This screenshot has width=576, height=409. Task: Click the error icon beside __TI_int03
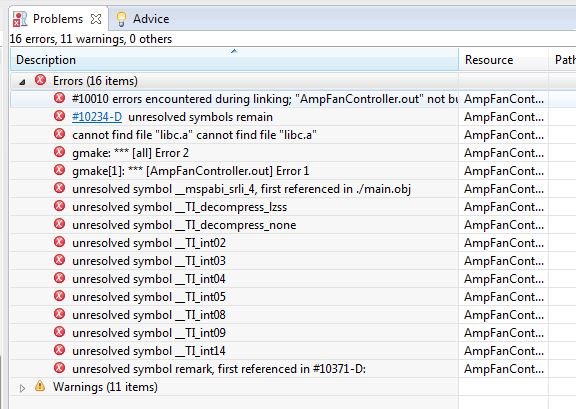(x=59, y=260)
